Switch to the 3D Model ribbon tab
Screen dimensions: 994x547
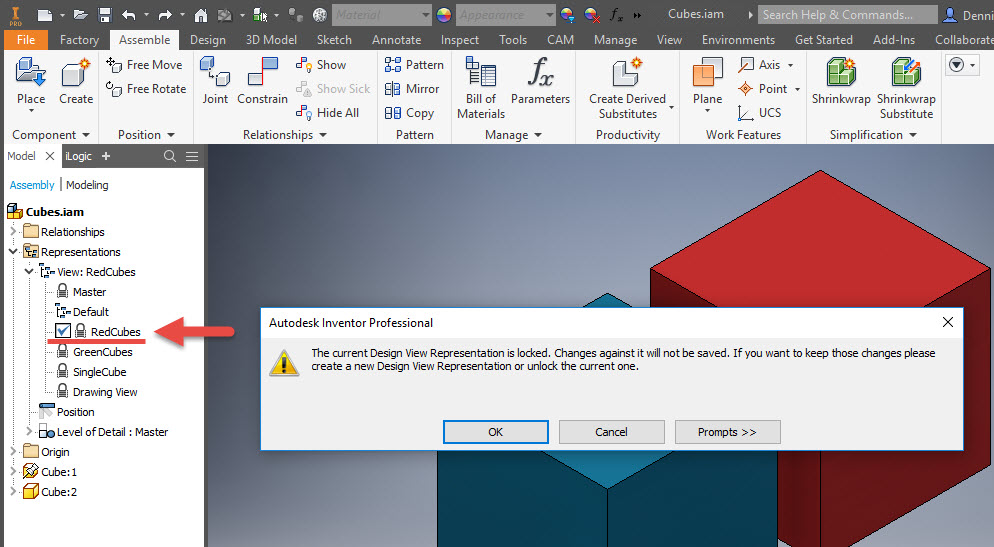[x=271, y=40]
